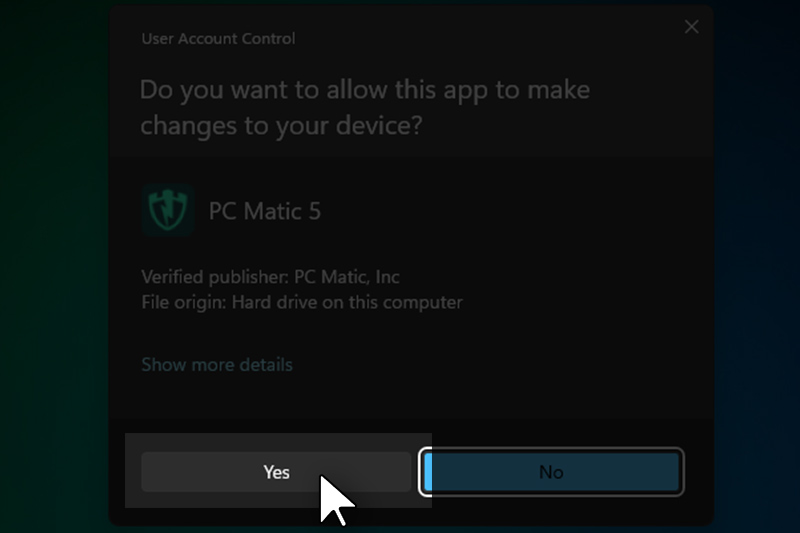
Task: Click the File origin label
Action: tap(183, 302)
